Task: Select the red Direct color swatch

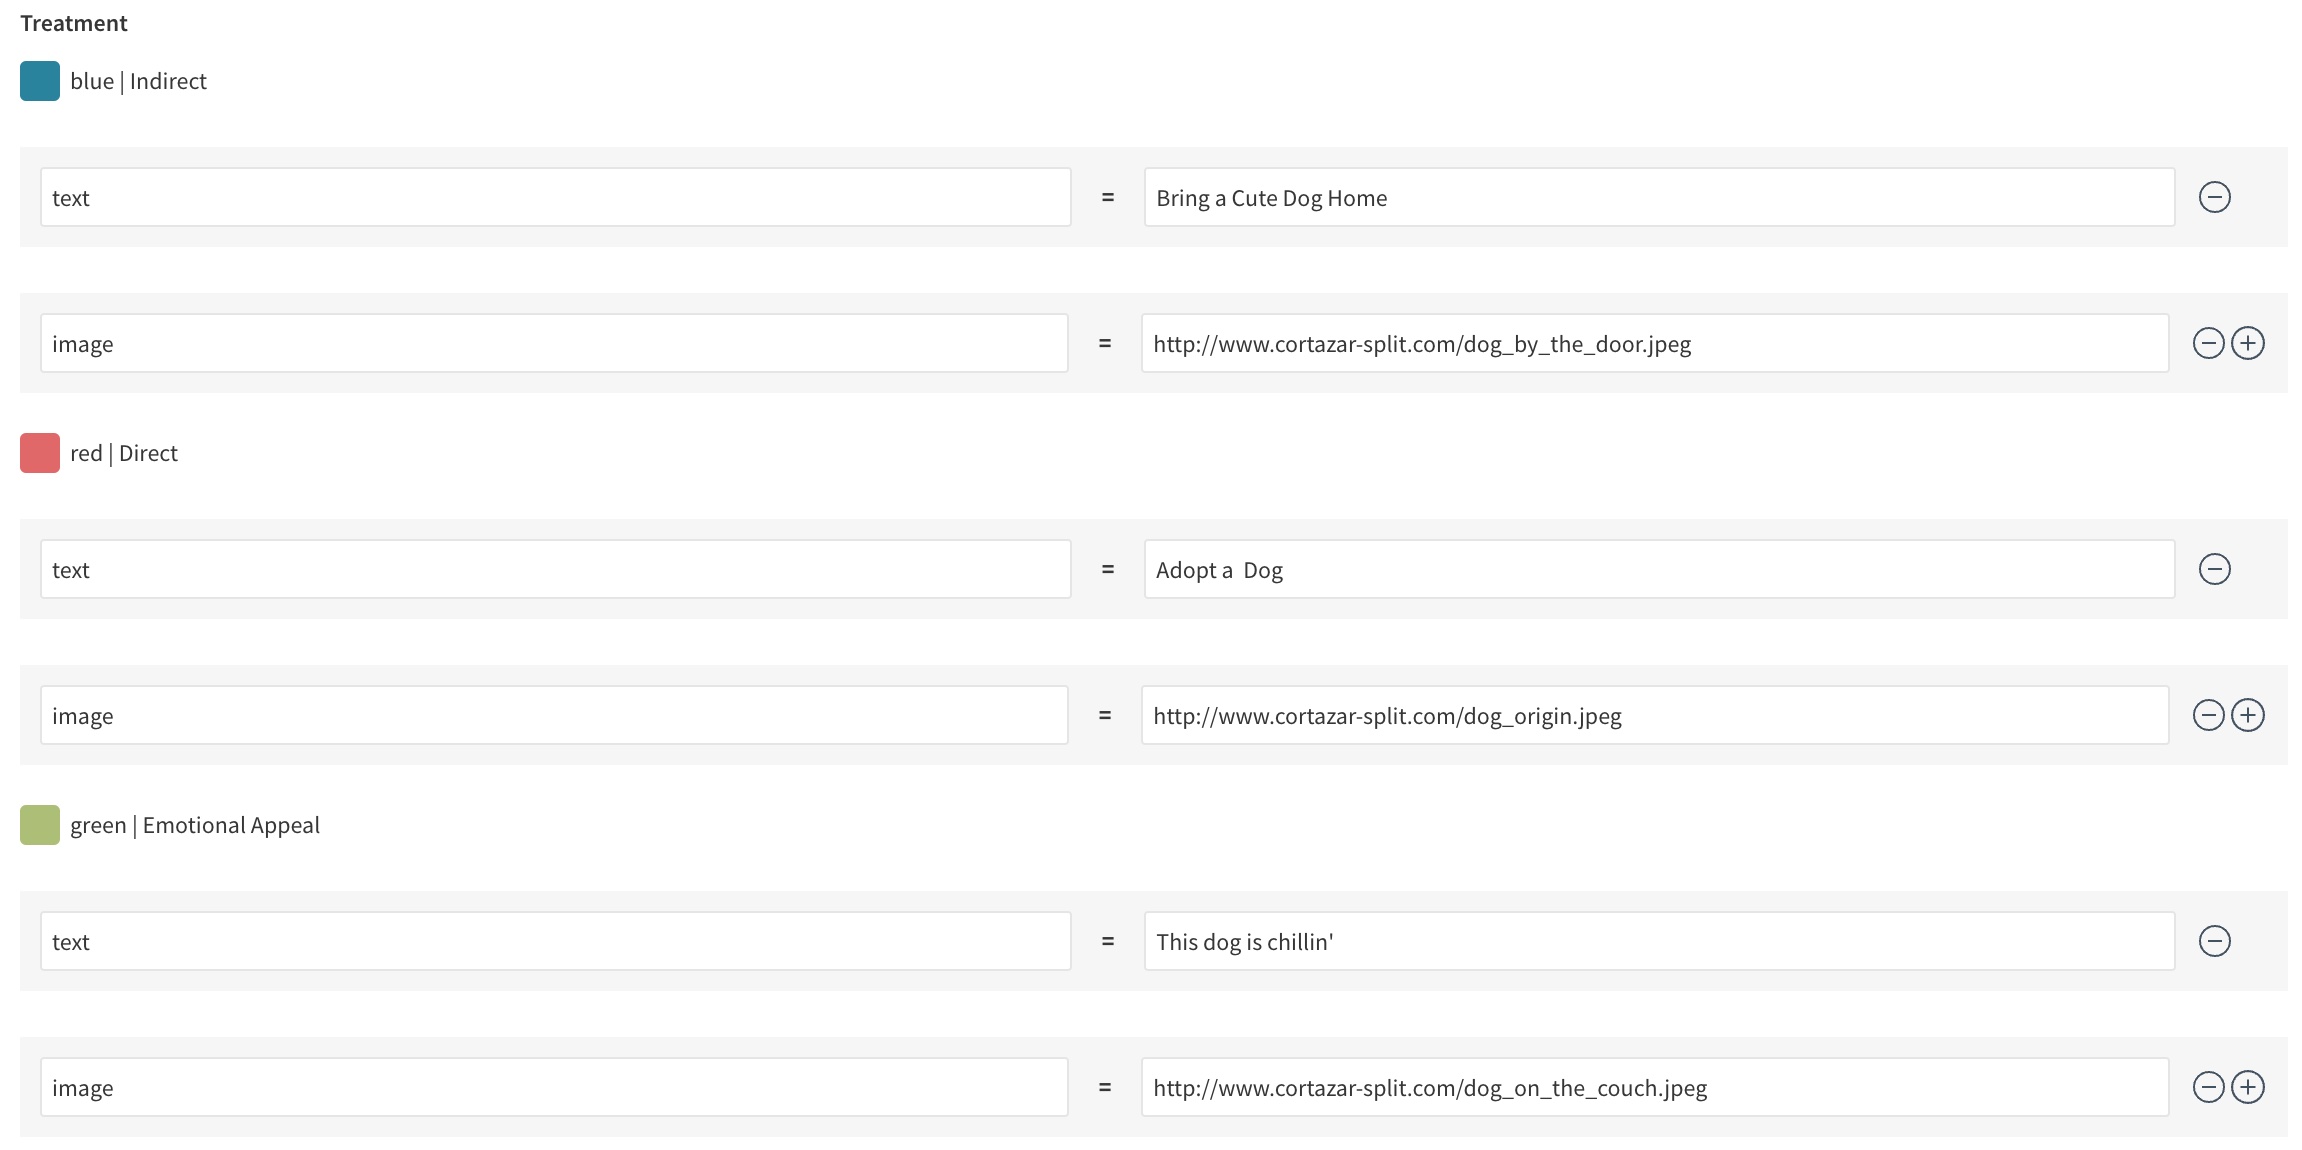Action: coord(39,453)
